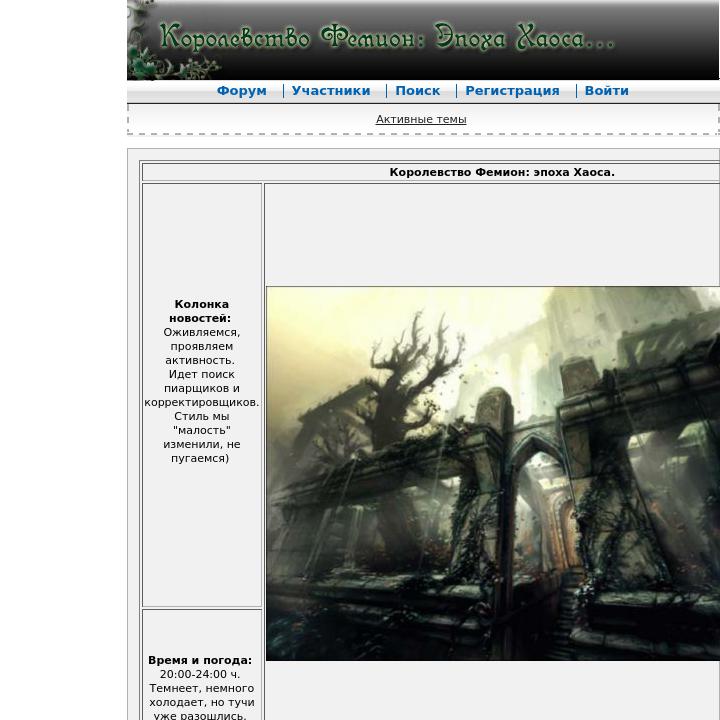This screenshot has height=720, width=720.
Task: Click the '20:00-24:00 ч.' time text
Action: [200, 675]
